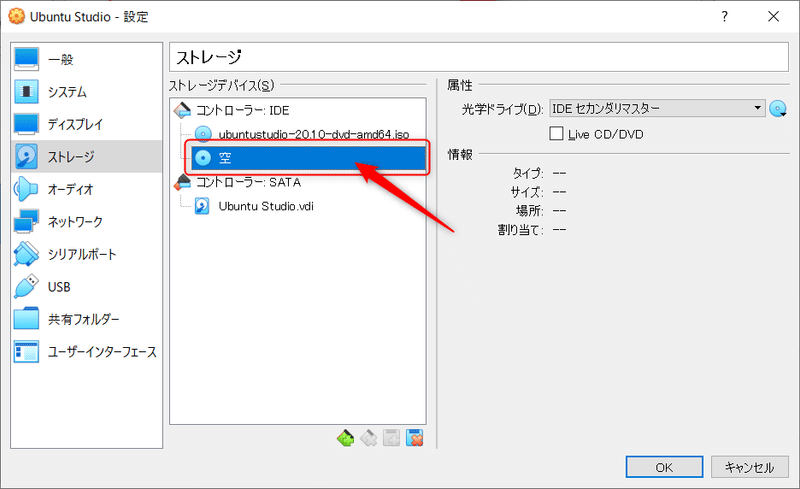Screen dimensions: 800x489
Task: Select コントローラー: SATA in storage tree
Action: tap(248, 182)
